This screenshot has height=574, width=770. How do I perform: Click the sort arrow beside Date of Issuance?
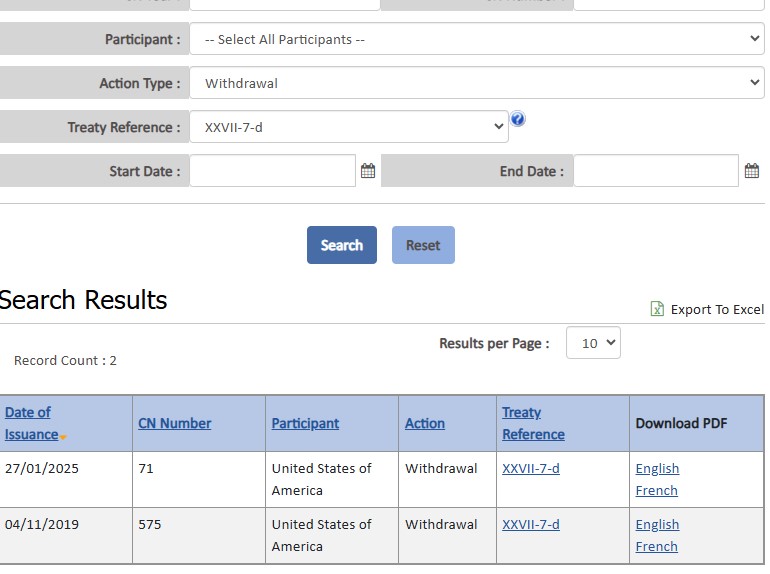[63, 437]
